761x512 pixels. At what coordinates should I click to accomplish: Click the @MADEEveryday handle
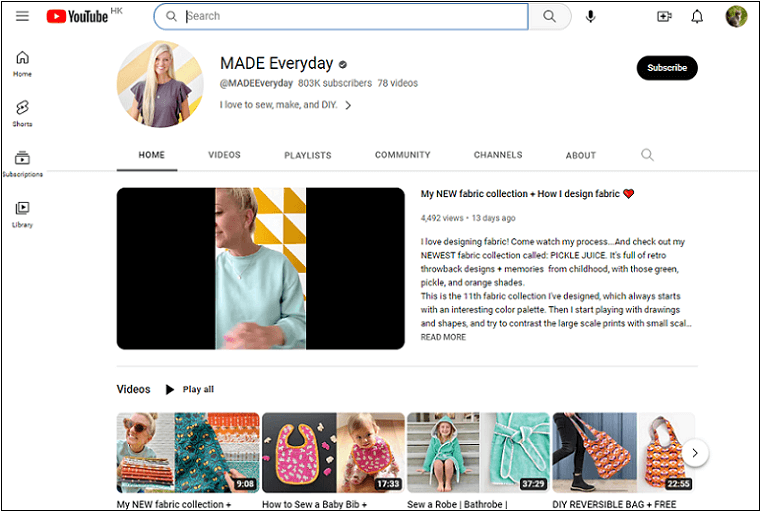[256, 83]
